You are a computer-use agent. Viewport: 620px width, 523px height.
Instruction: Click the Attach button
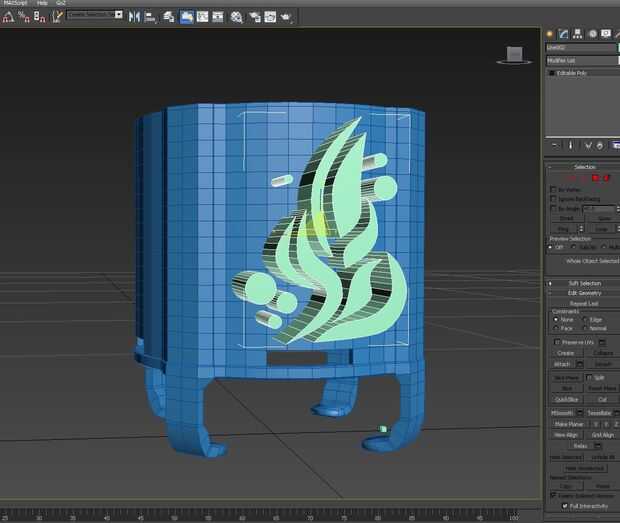click(x=563, y=364)
